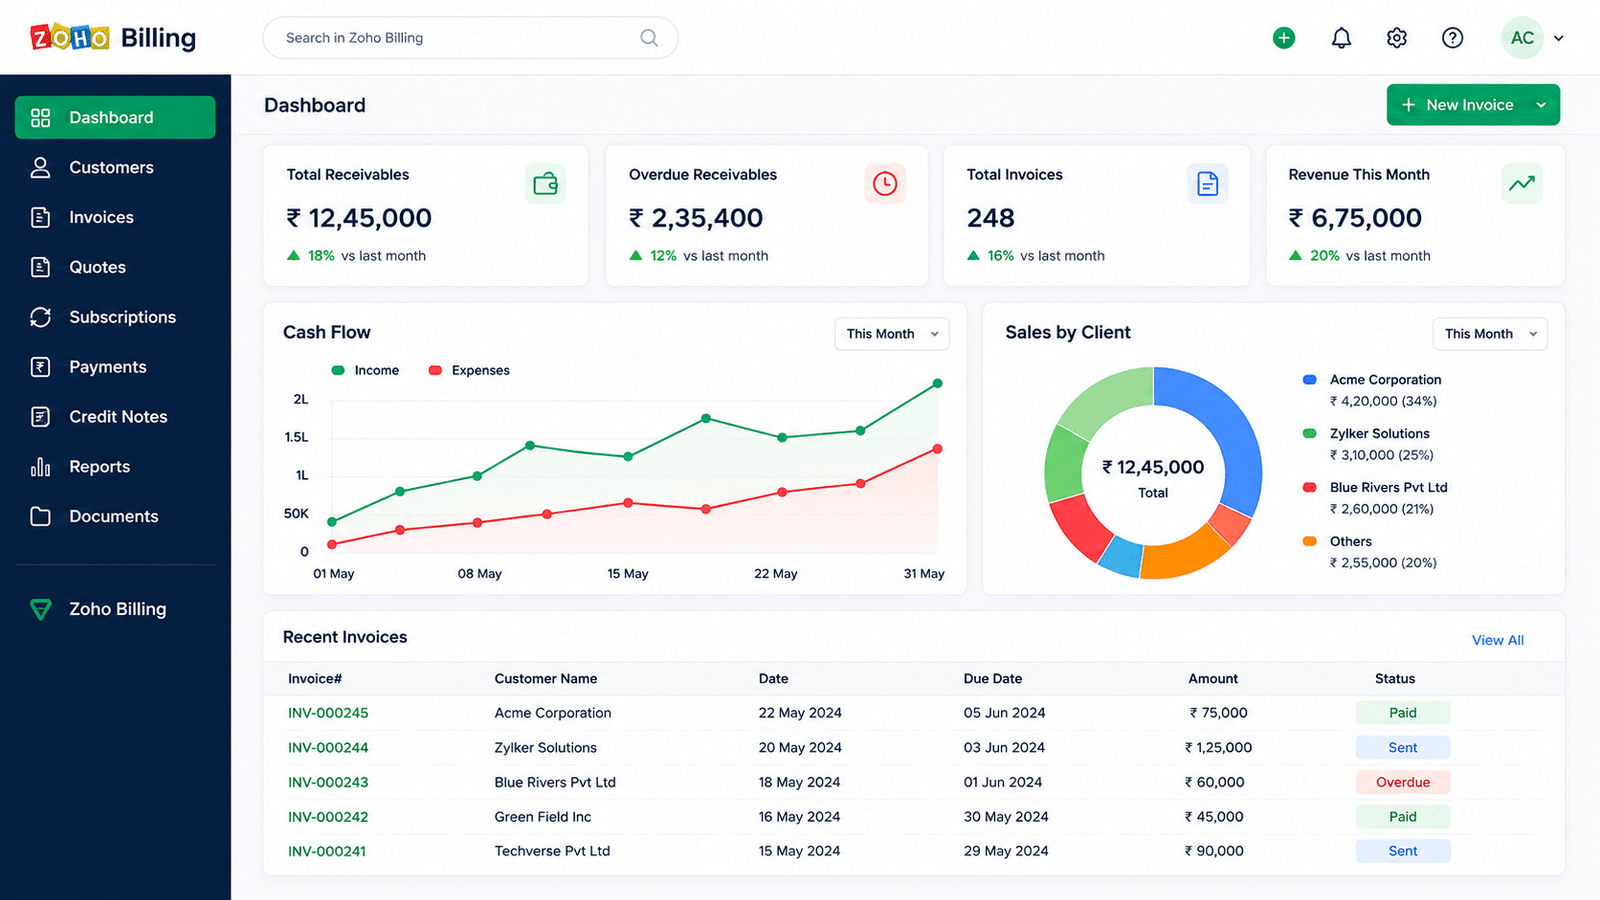Click the green quick-create plus icon
Viewport: 1600px width, 900px height.
(1284, 38)
